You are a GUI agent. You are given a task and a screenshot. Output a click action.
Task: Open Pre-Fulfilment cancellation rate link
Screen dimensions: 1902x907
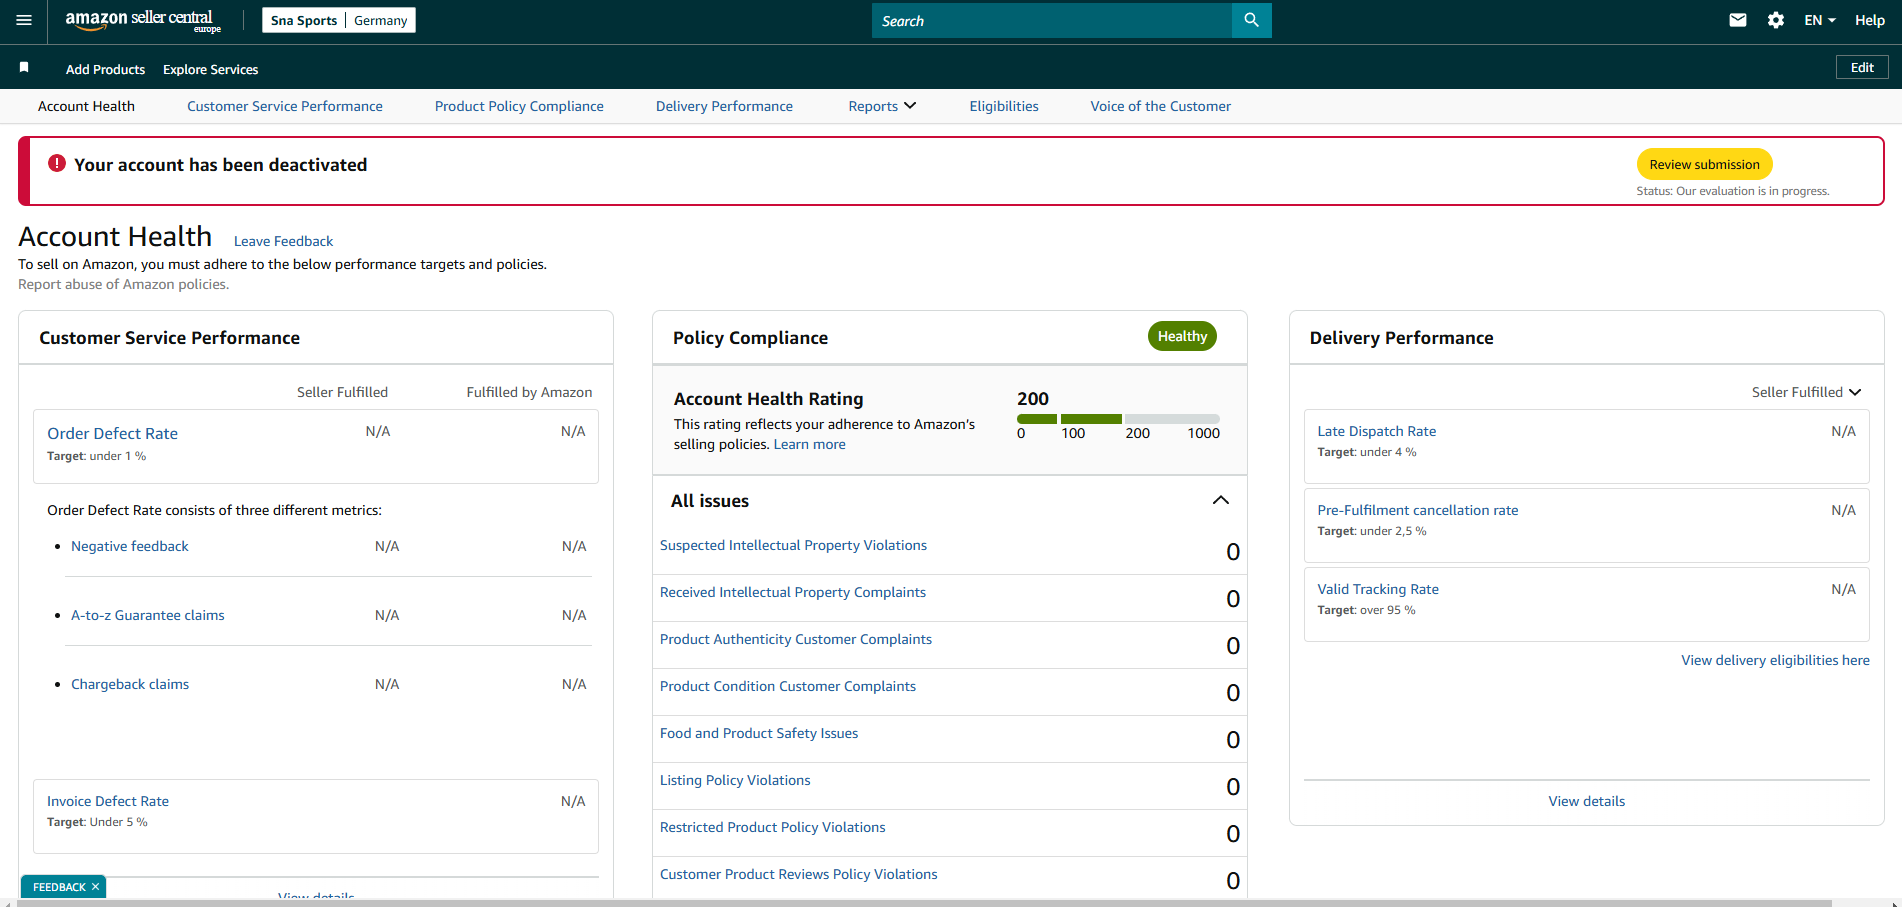point(1417,510)
